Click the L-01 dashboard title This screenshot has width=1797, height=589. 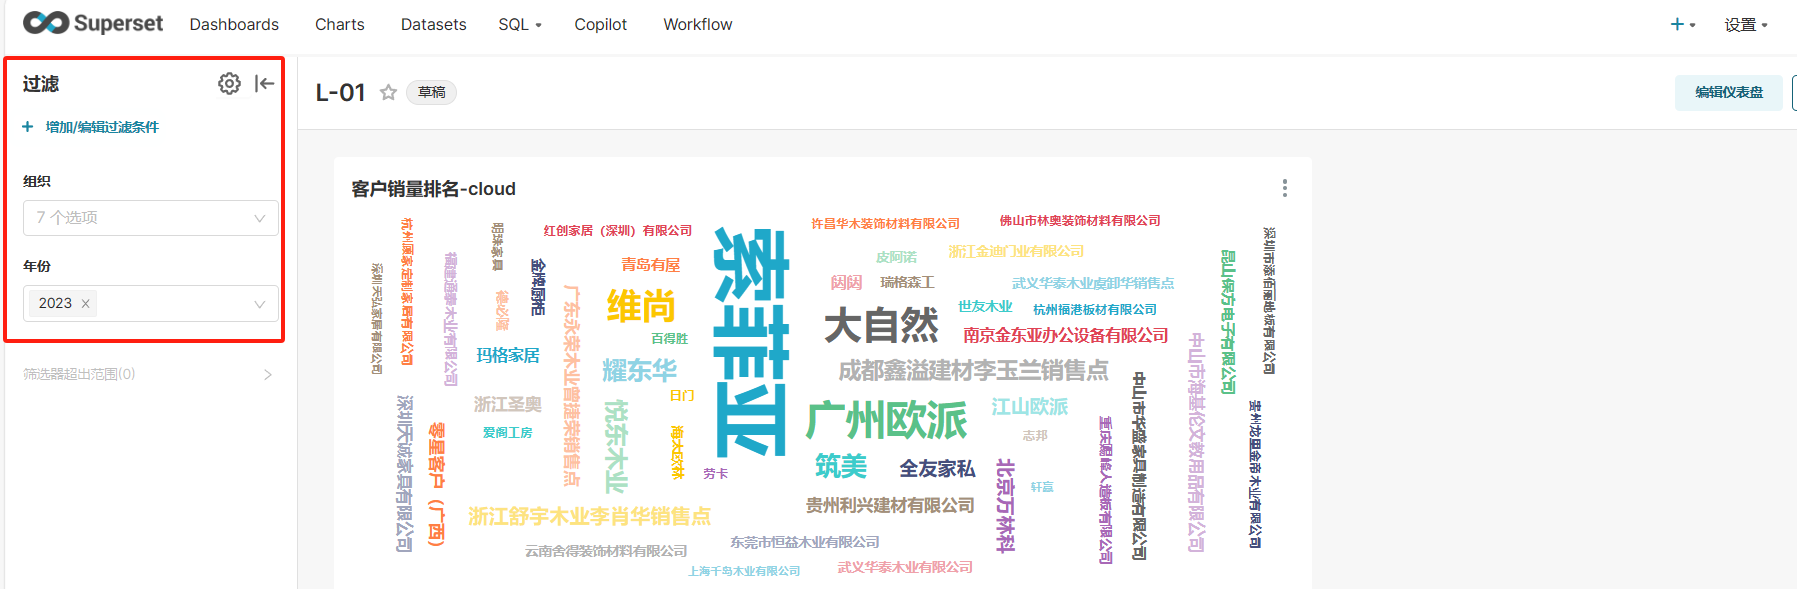coord(341,93)
